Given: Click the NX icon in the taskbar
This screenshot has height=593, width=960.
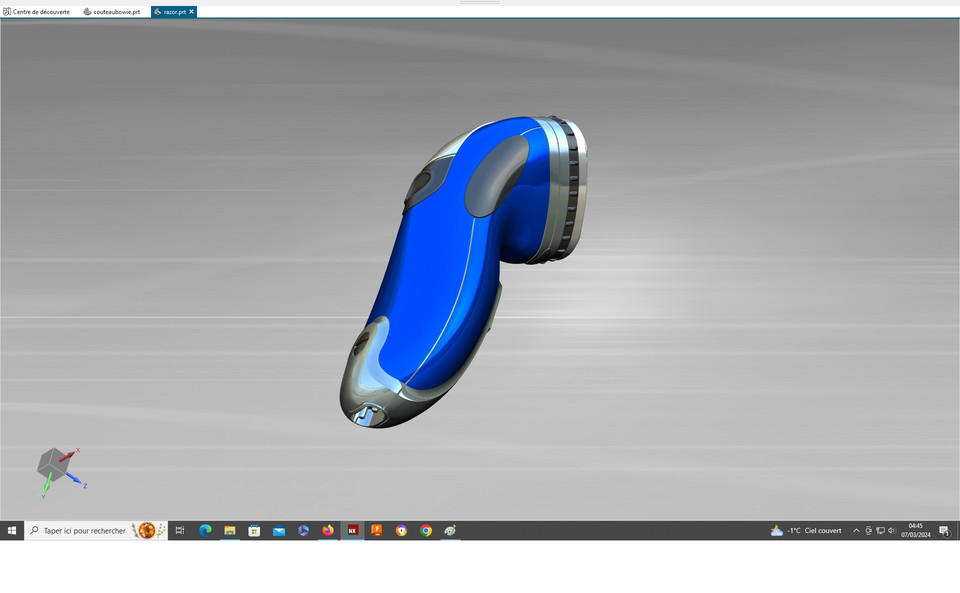Looking at the screenshot, I should point(352,530).
